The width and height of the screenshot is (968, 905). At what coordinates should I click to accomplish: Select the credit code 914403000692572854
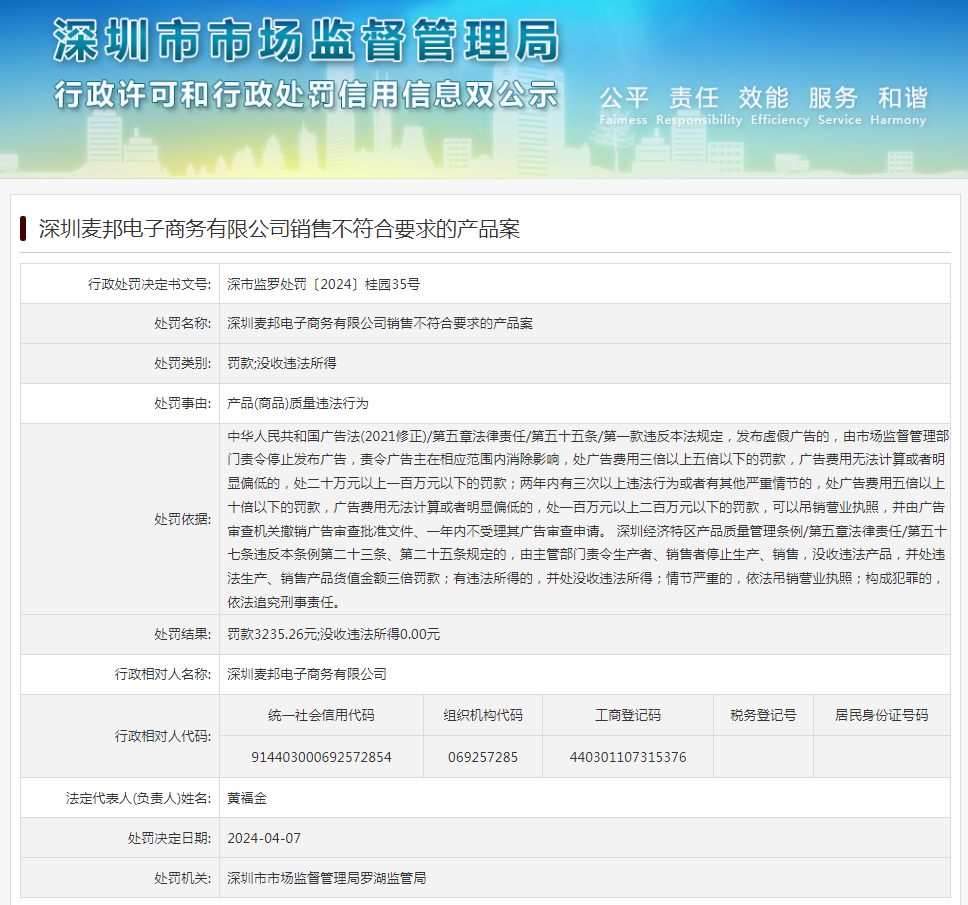tap(321, 757)
